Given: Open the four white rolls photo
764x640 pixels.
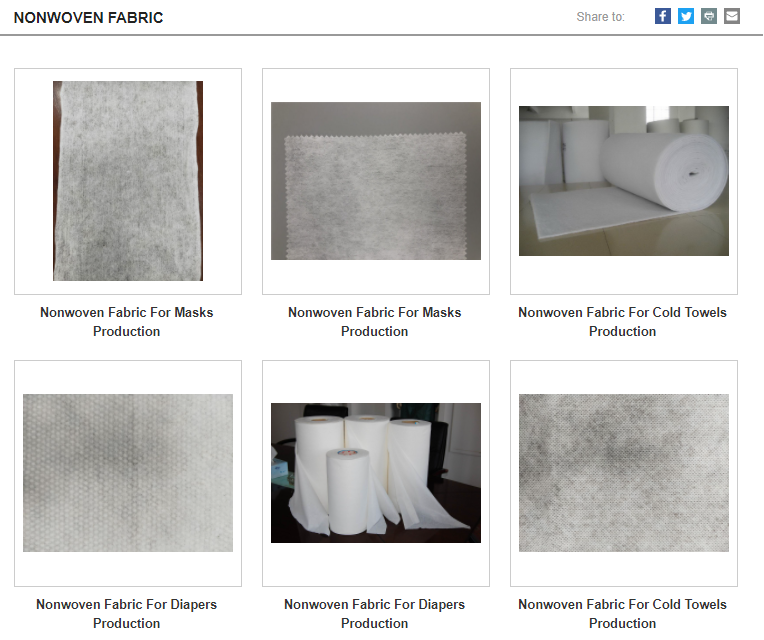Looking at the screenshot, I should click(x=376, y=473).
